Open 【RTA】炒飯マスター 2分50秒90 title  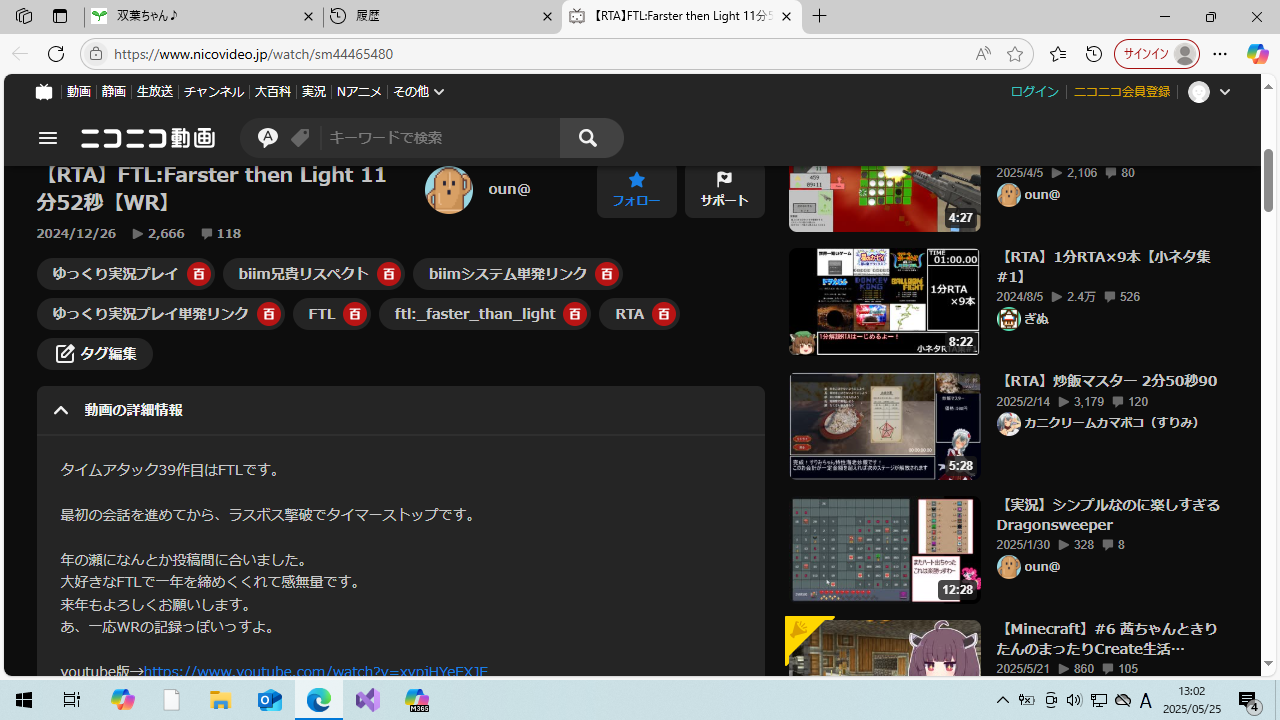[1107, 381]
